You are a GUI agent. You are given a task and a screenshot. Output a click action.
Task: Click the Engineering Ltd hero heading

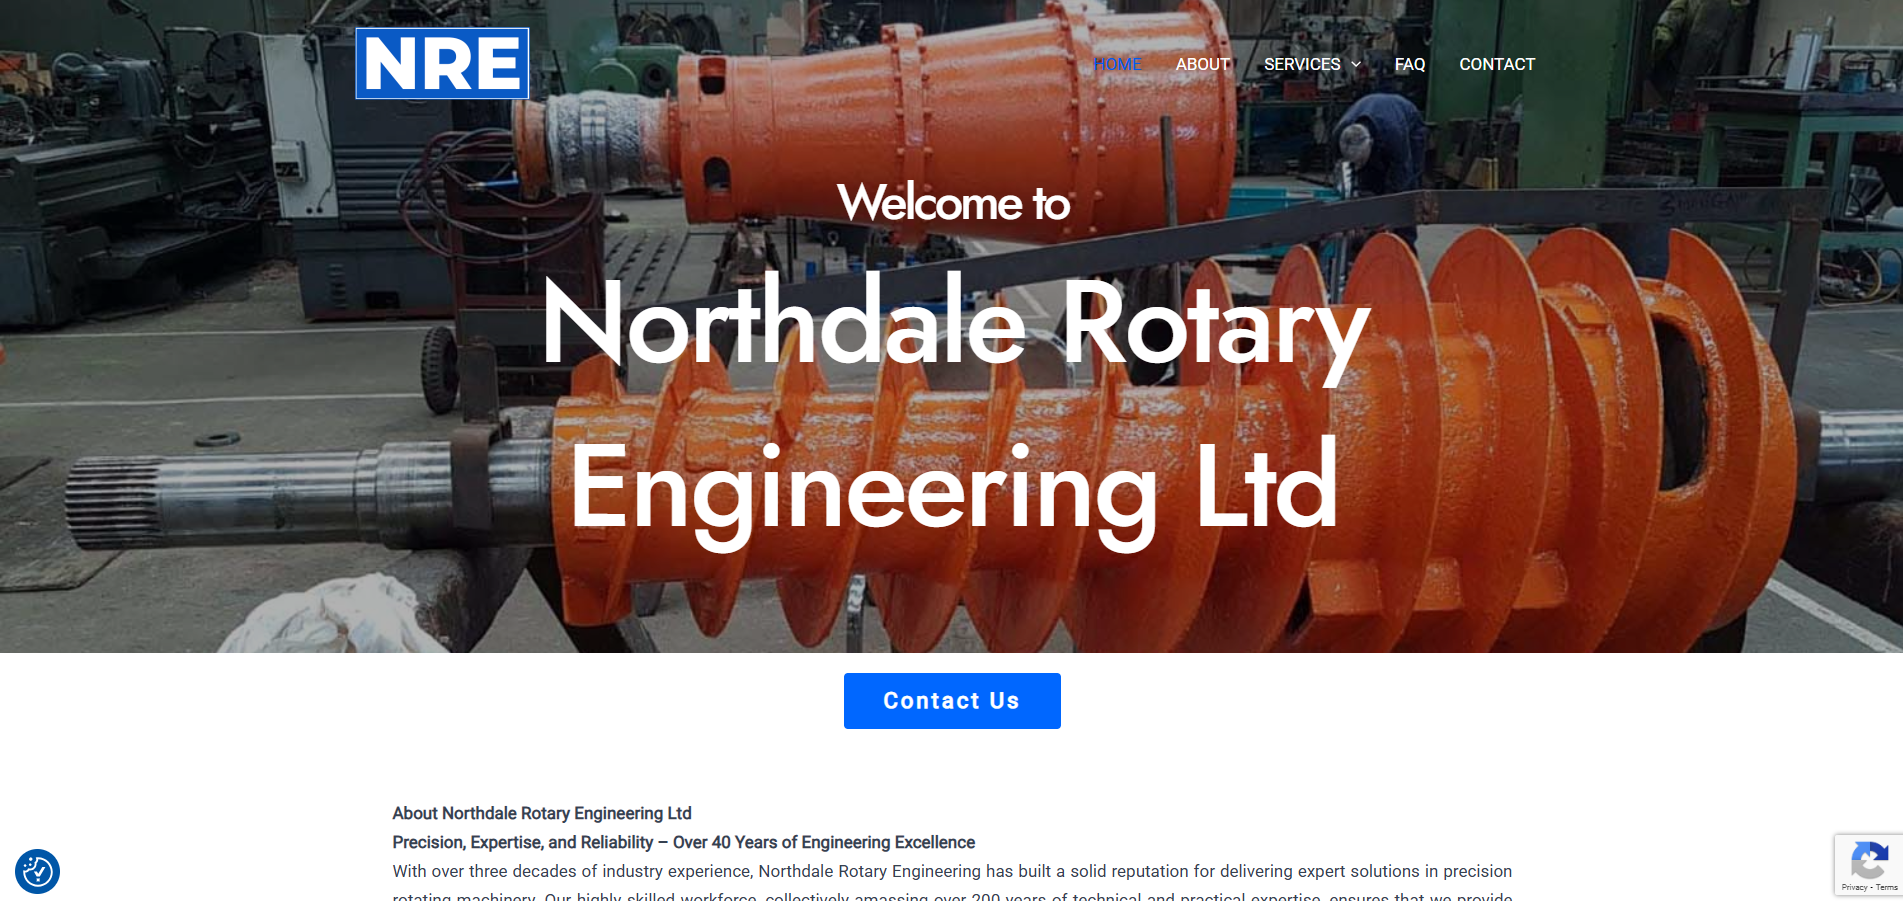954,487
